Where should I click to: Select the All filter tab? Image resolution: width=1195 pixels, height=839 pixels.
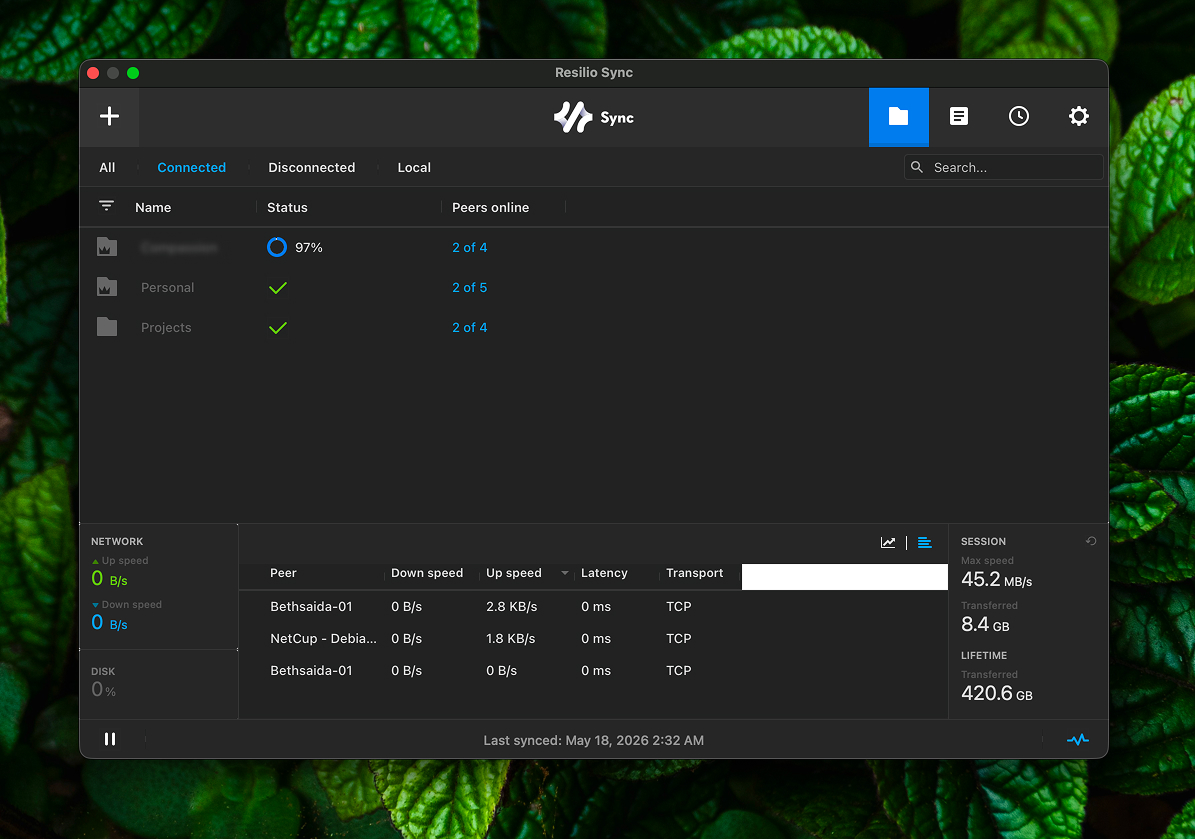pos(107,167)
